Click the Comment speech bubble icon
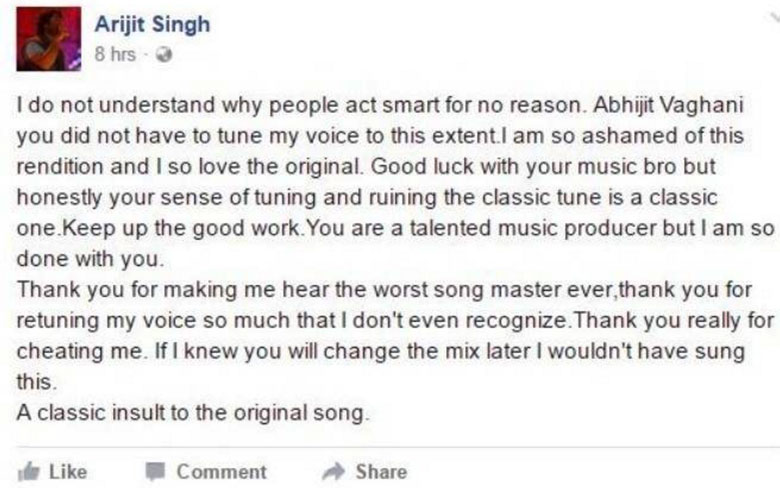 point(155,471)
